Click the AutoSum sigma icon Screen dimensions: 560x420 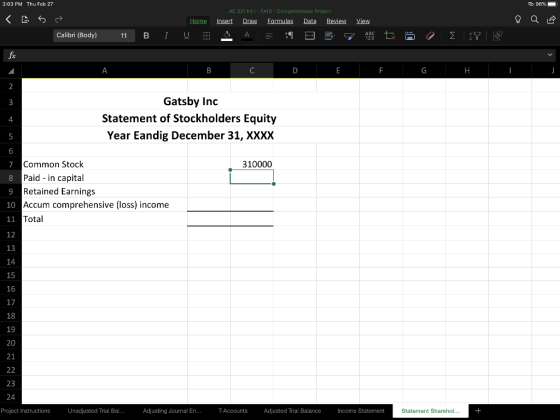(452, 35)
